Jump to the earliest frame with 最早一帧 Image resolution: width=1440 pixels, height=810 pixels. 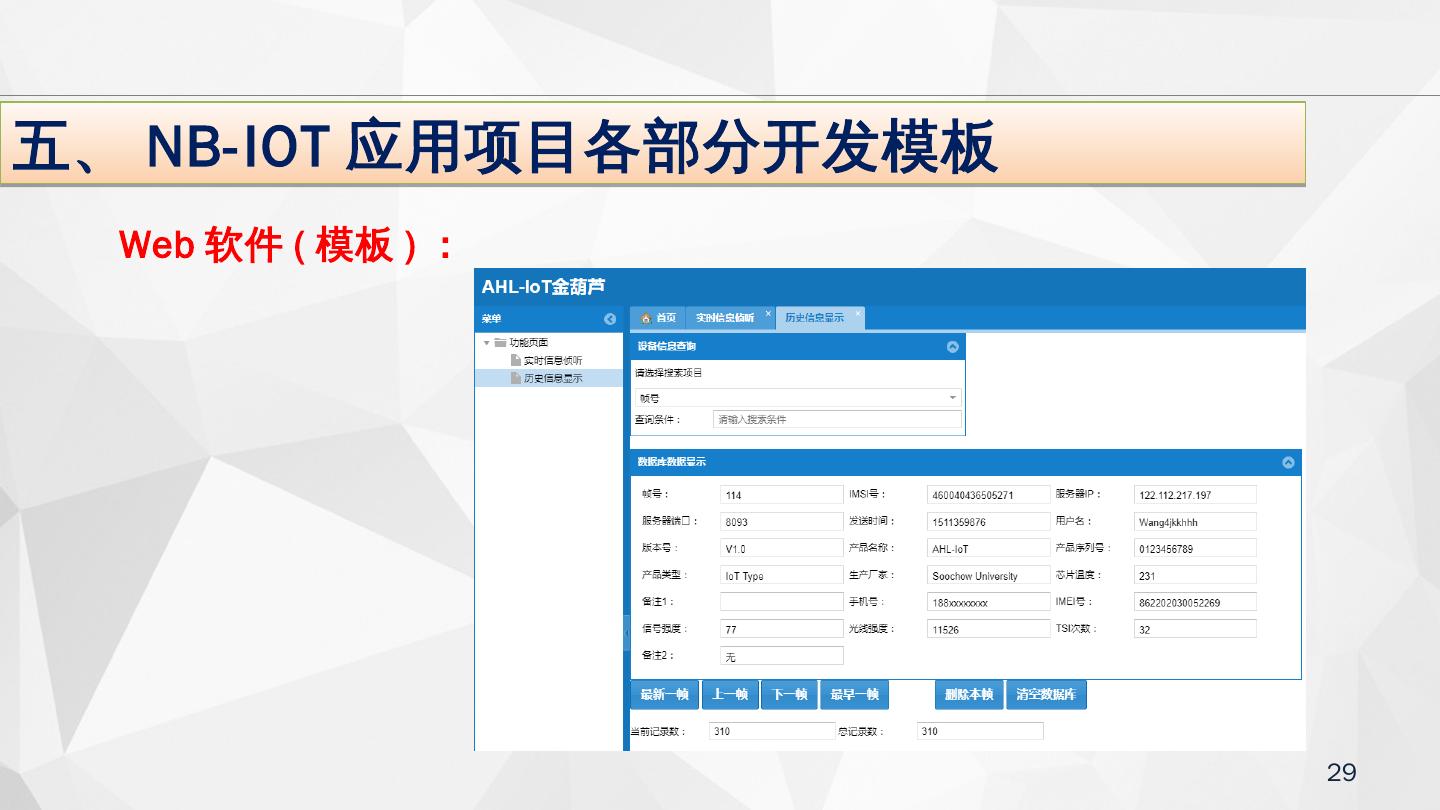tap(855, 695)
